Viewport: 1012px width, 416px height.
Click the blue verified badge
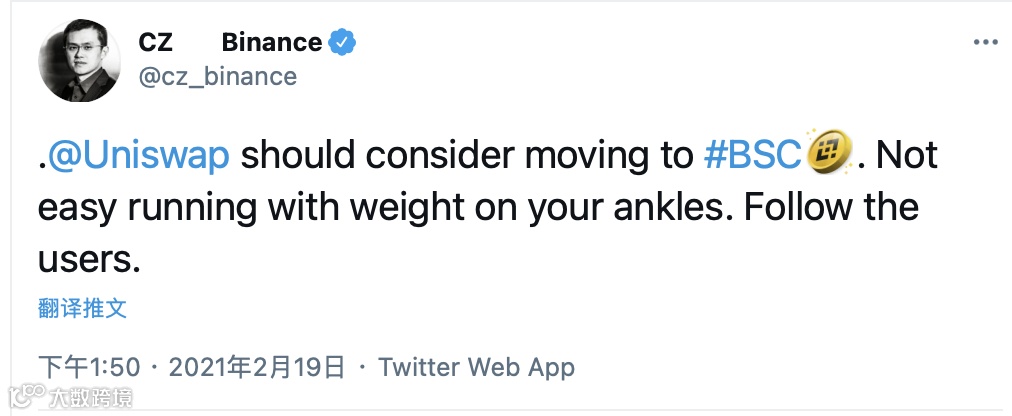tap(343, 43)
